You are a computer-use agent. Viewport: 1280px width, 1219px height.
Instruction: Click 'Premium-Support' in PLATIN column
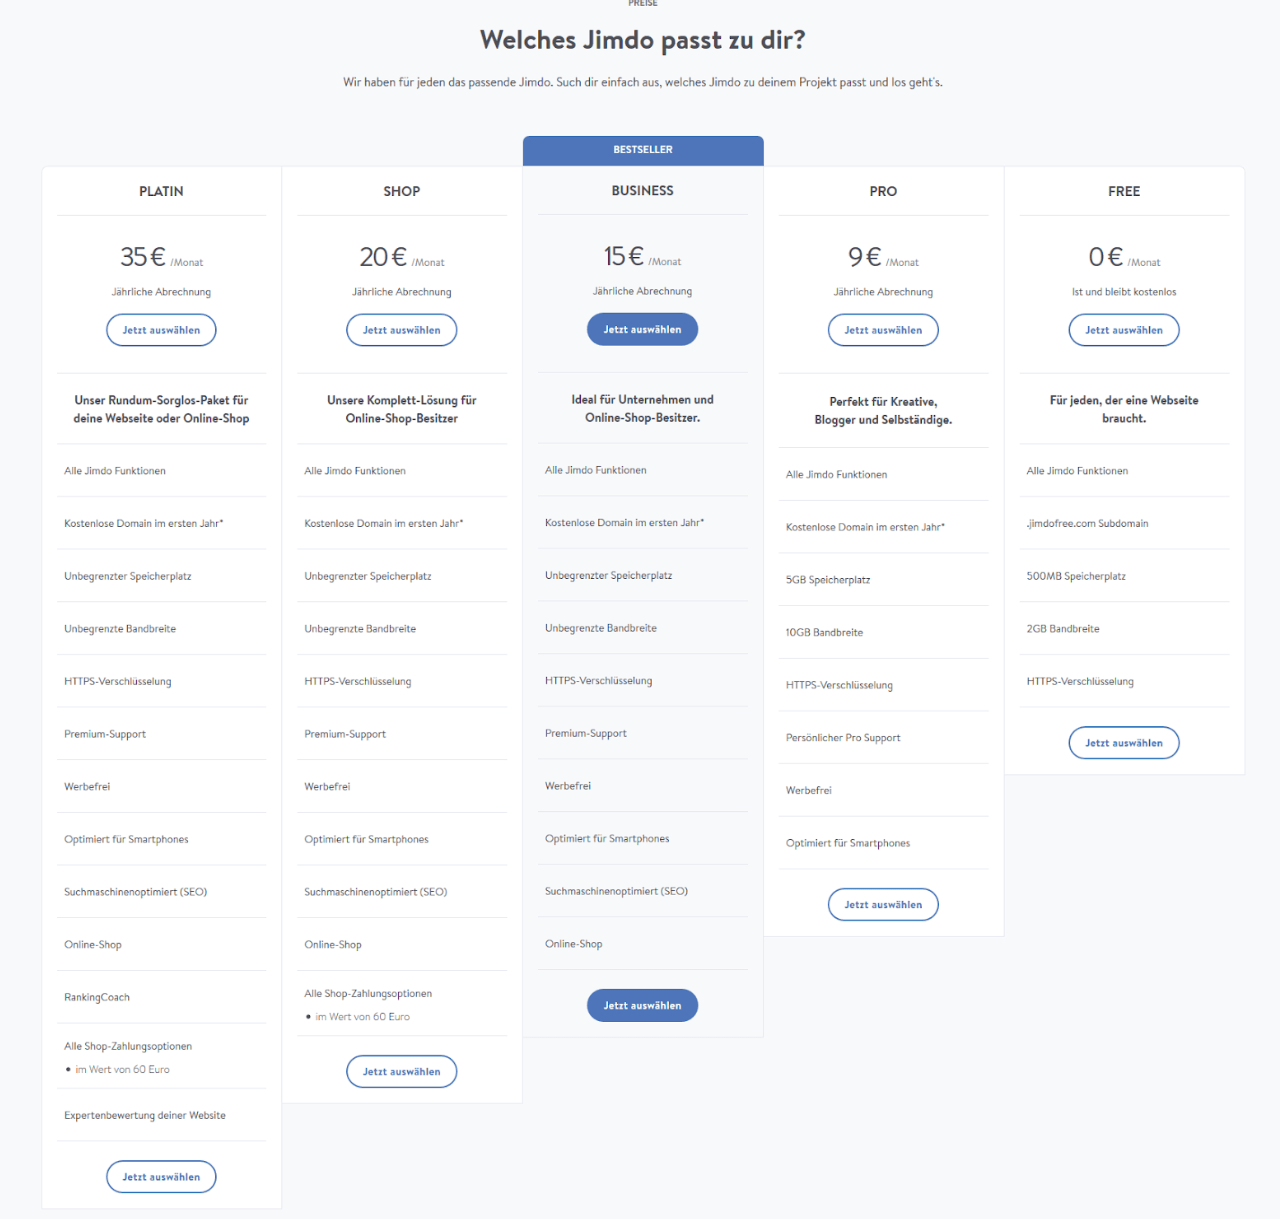click(x=105, y=734)
